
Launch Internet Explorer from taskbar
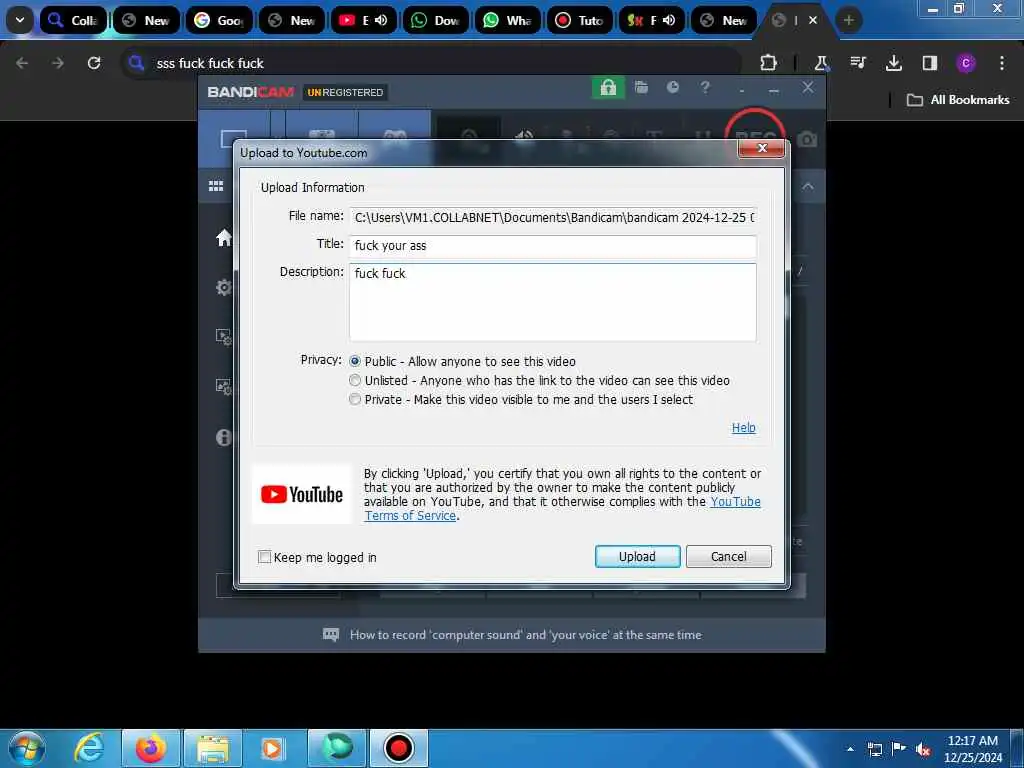89,748
